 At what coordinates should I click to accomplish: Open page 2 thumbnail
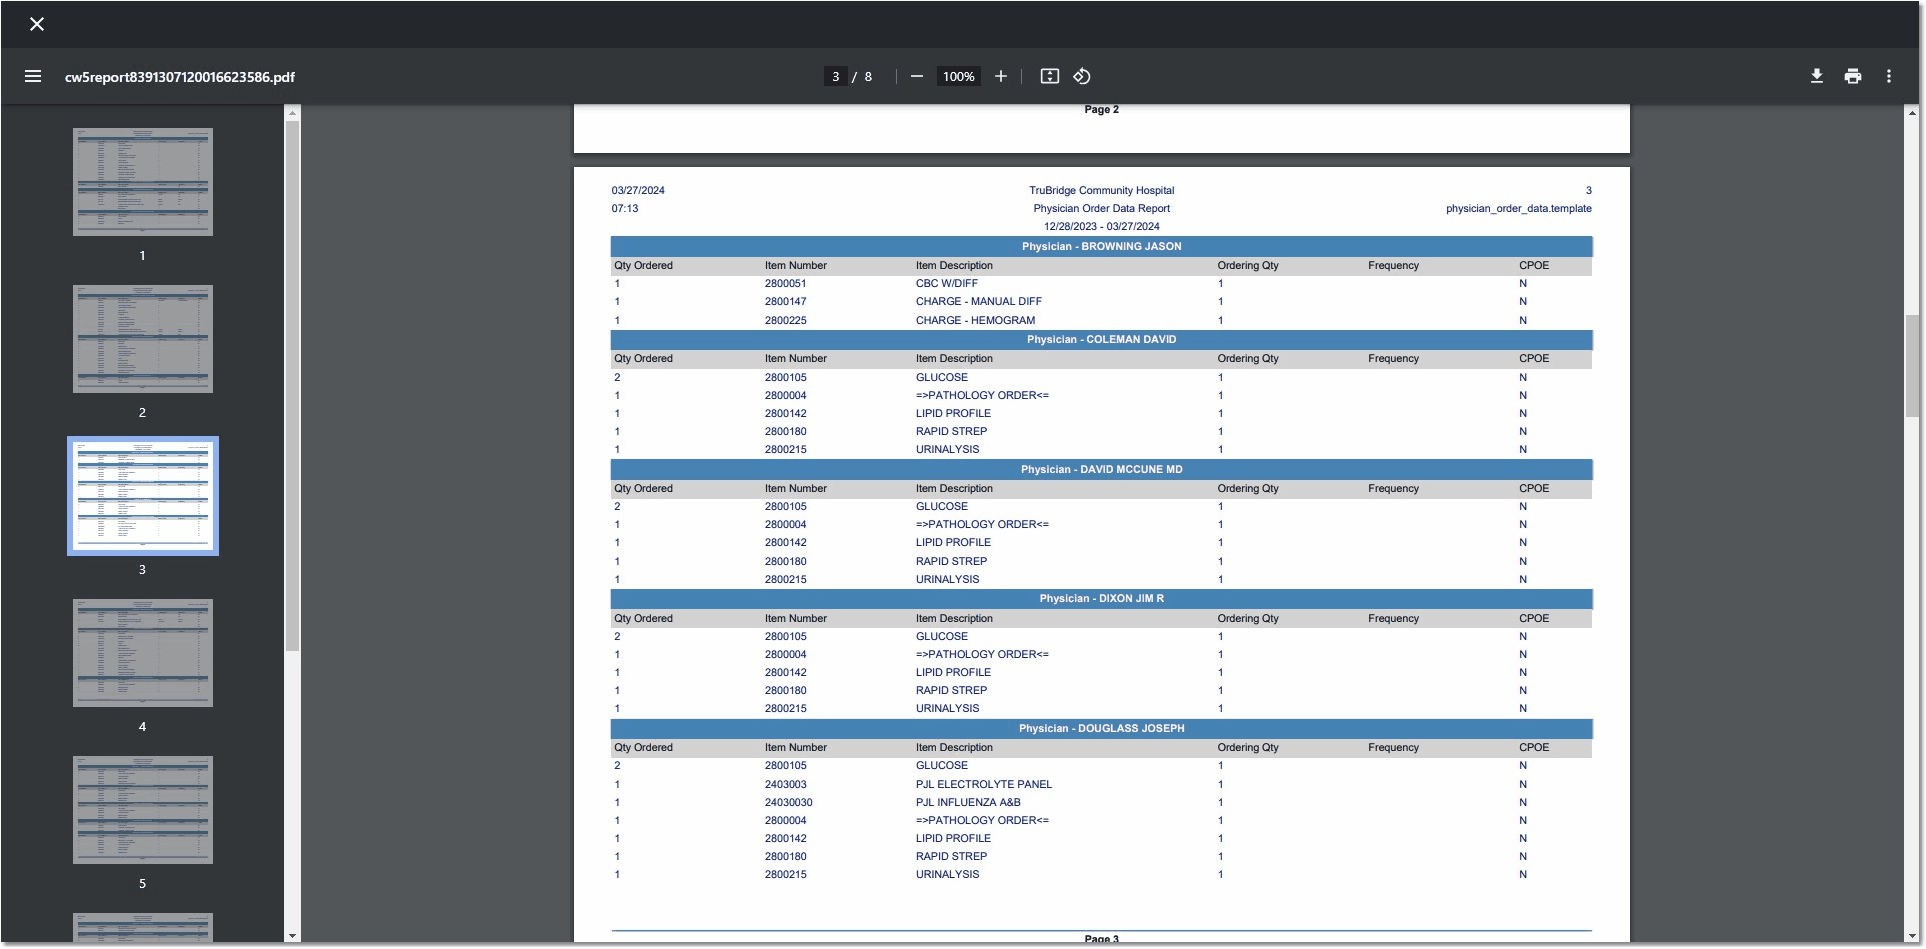[143, 339]
